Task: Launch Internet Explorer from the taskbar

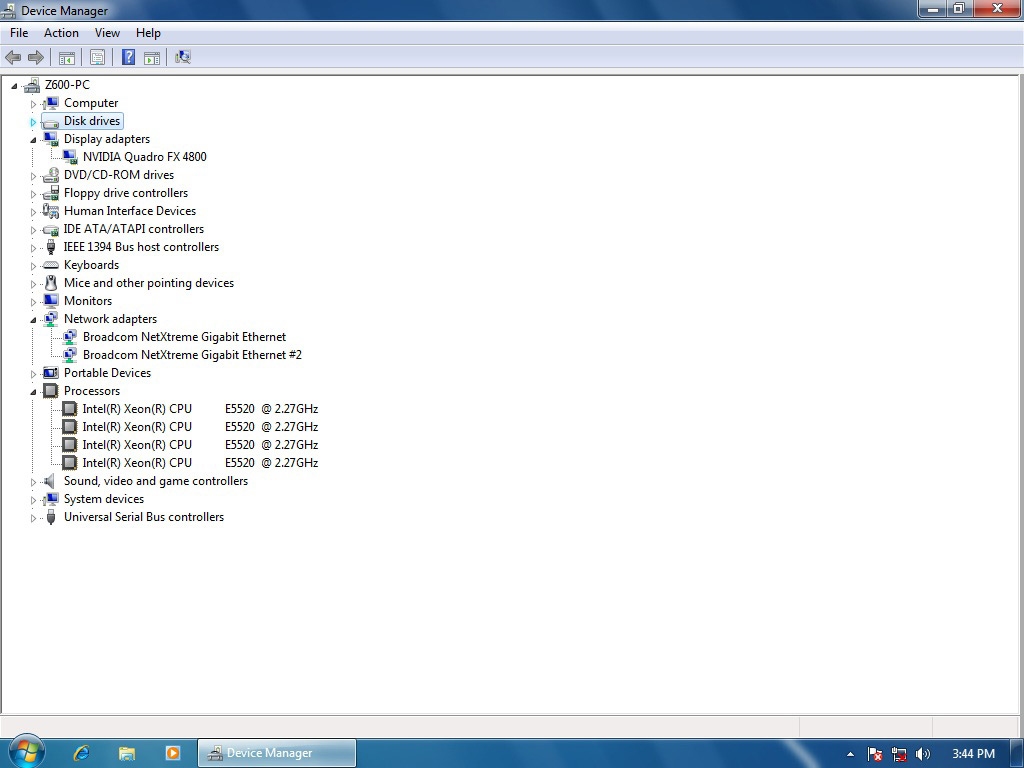Action: (x=82, y=753)
